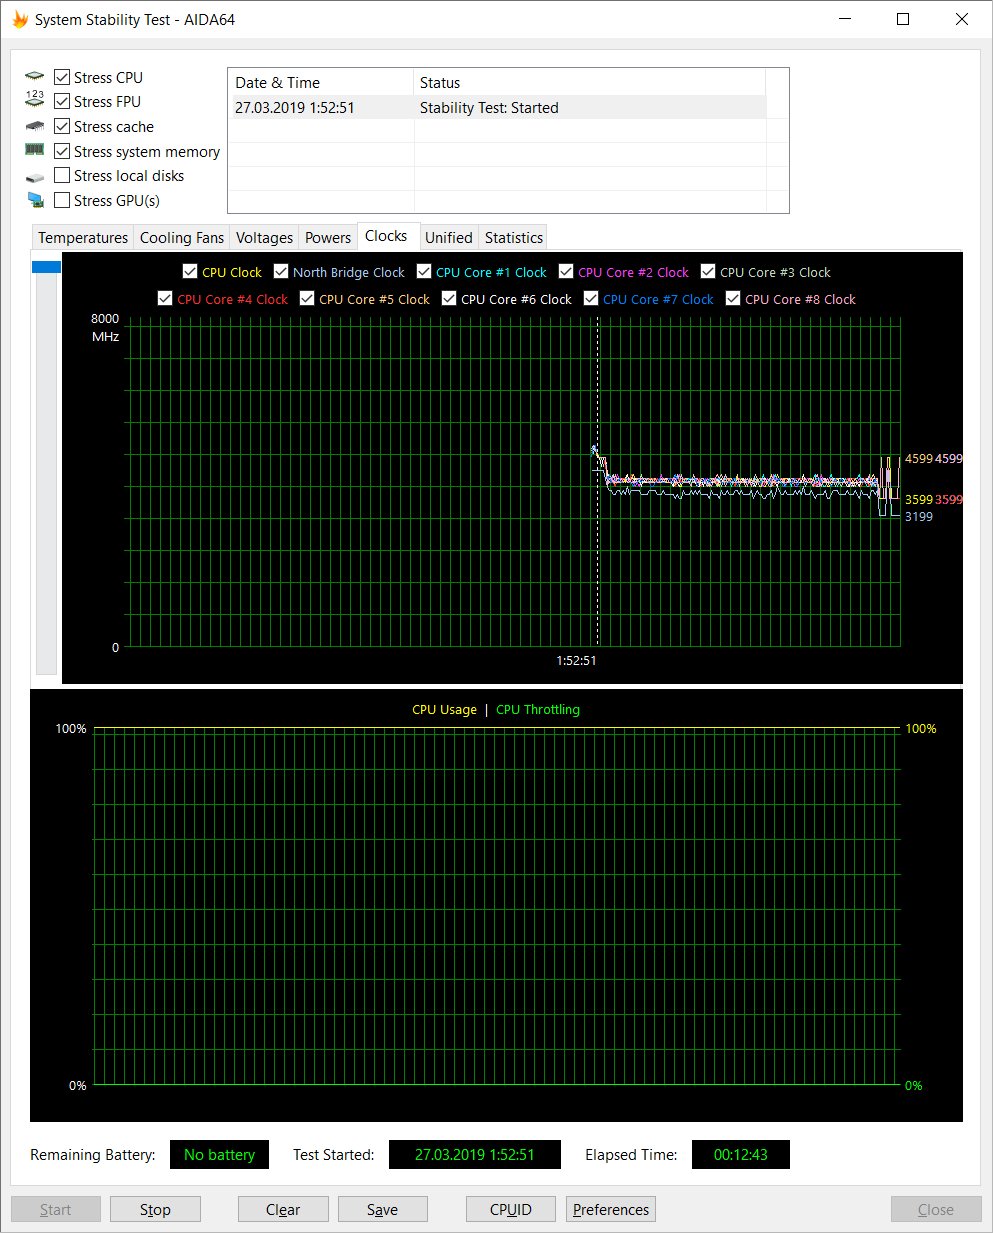
Task: Click the cache chip icon beside Stress cache
Action: (35, 126)
